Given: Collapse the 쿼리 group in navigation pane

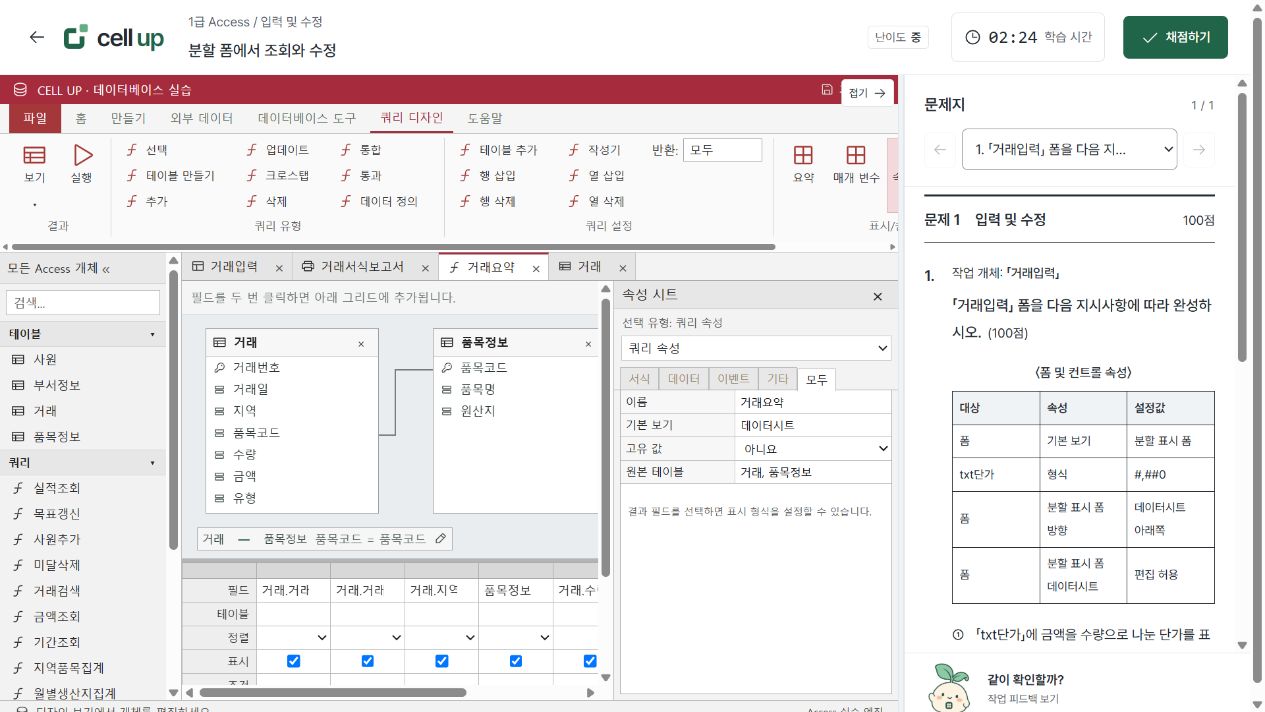Looking at the screenshot, I should point(153,463).
